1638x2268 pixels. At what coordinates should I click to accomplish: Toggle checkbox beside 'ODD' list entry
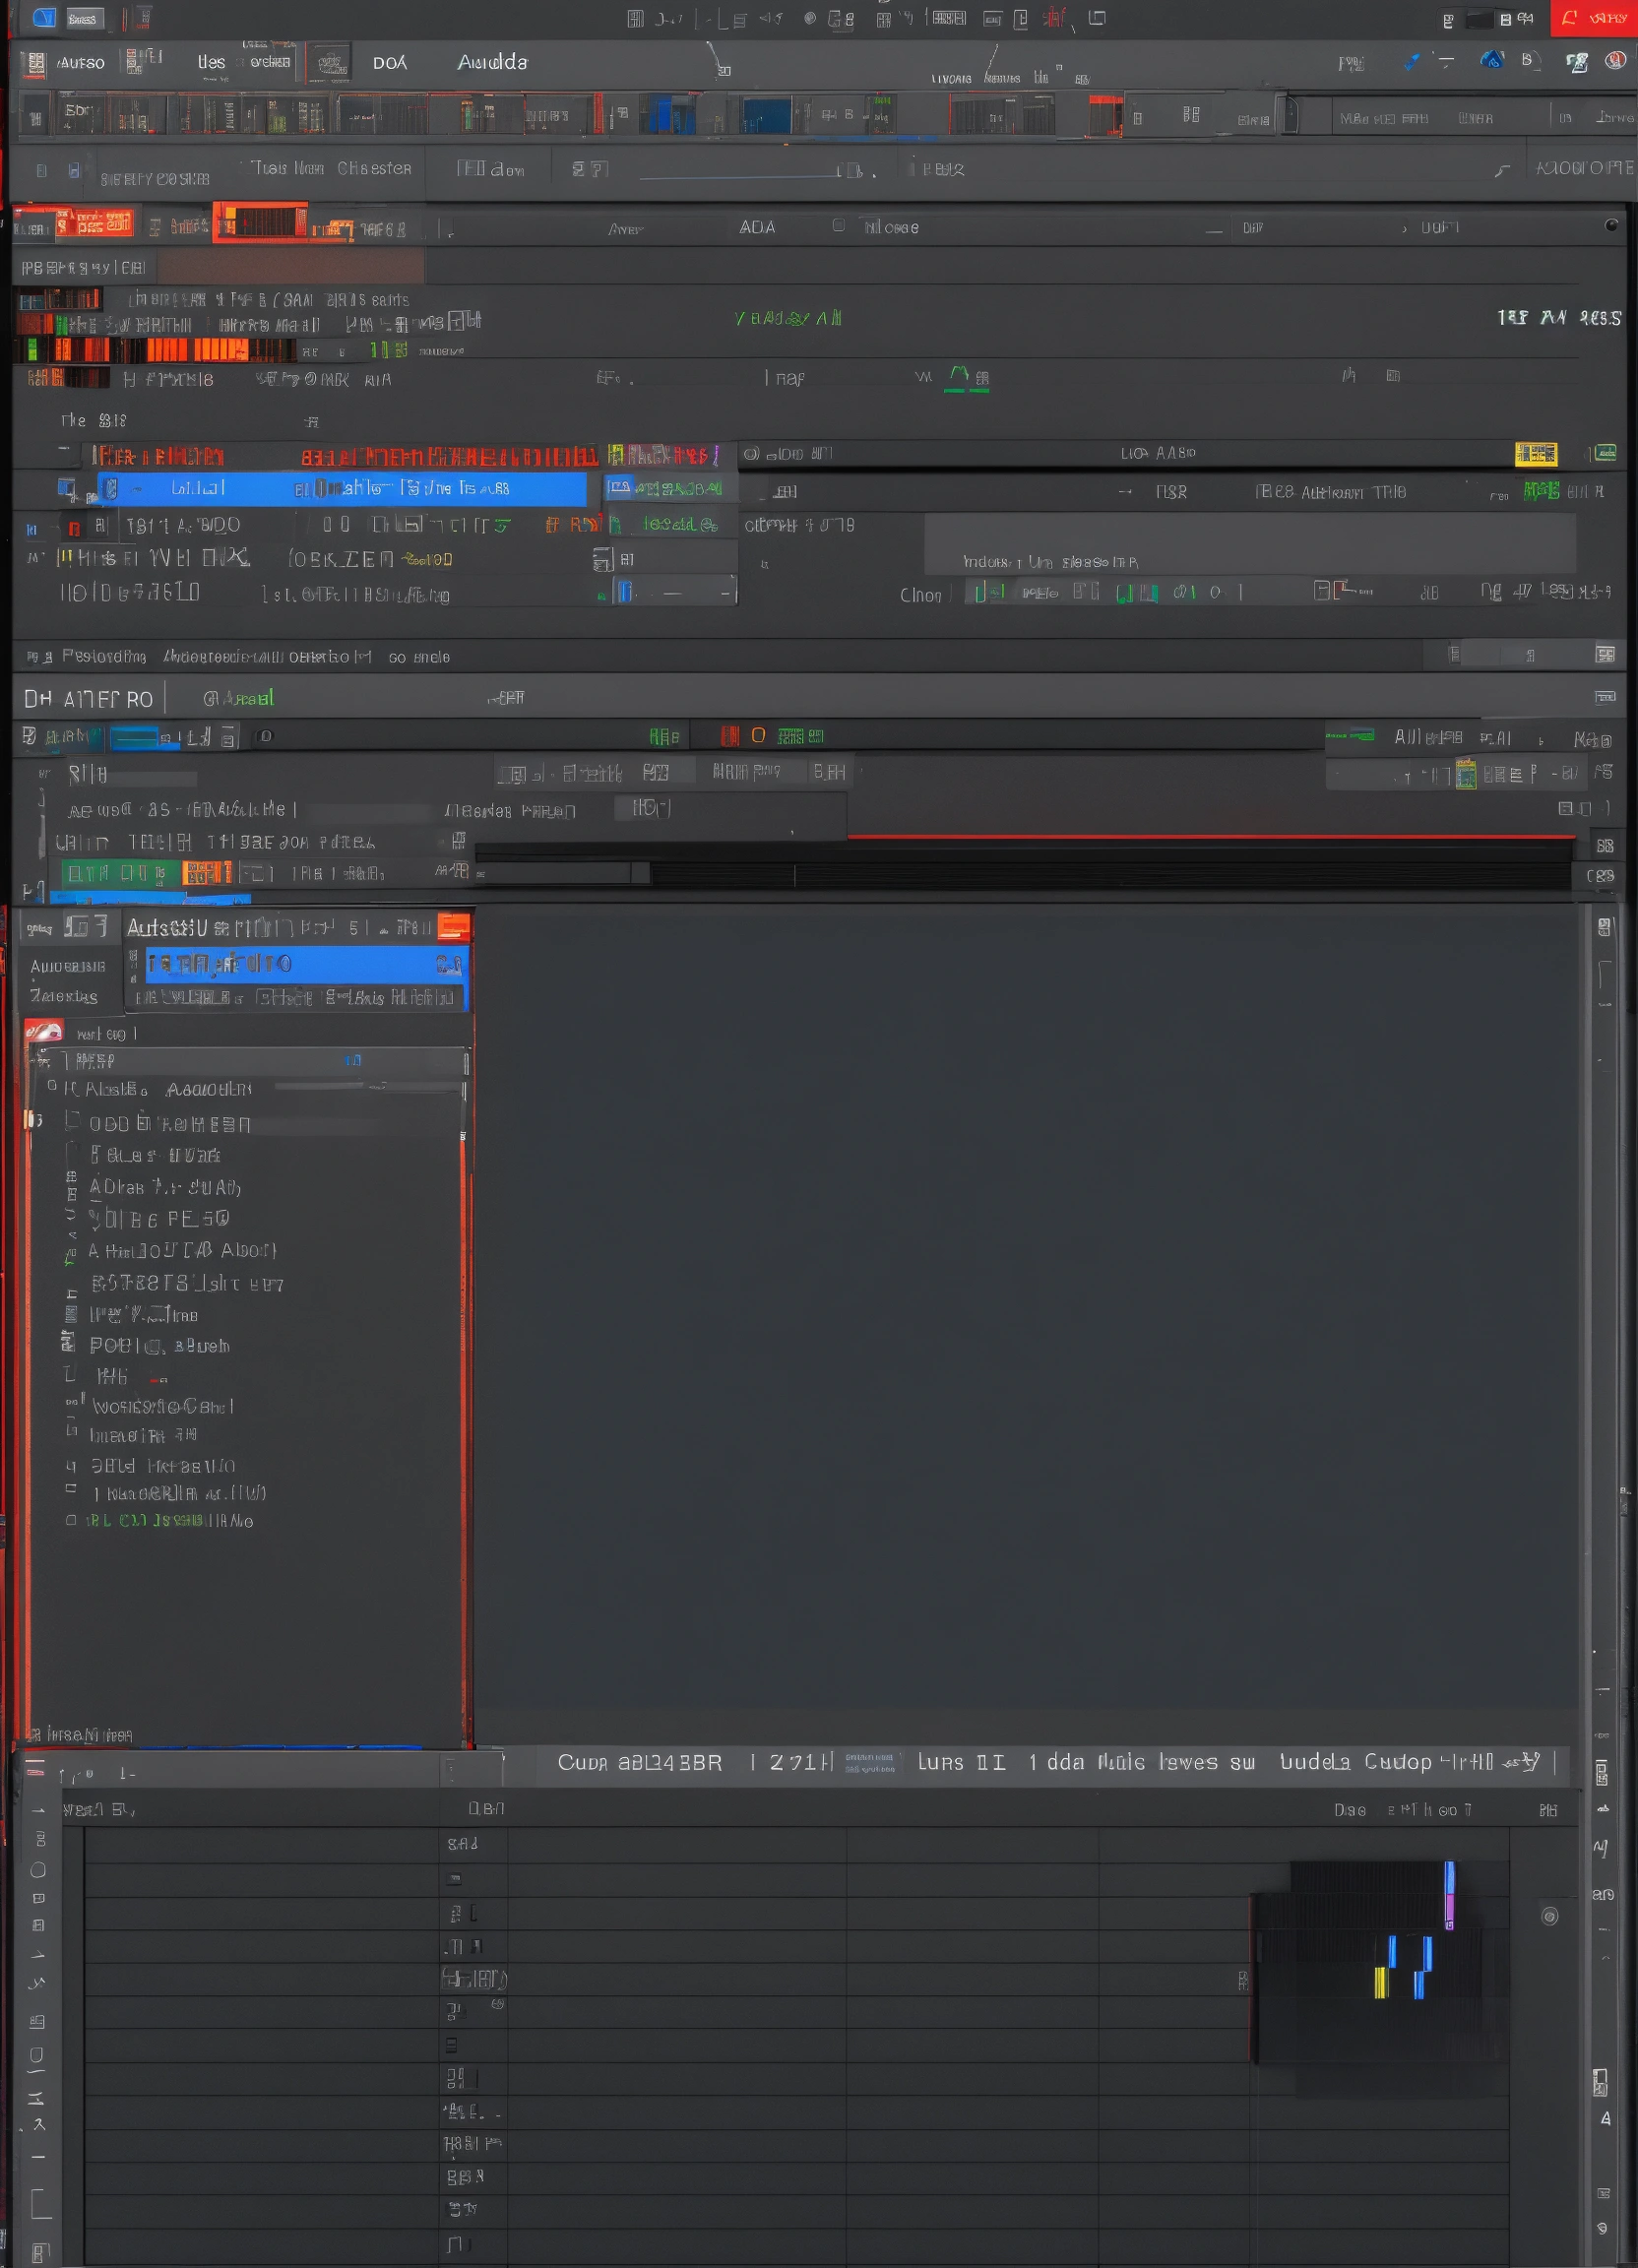(x=72, y=1122)
